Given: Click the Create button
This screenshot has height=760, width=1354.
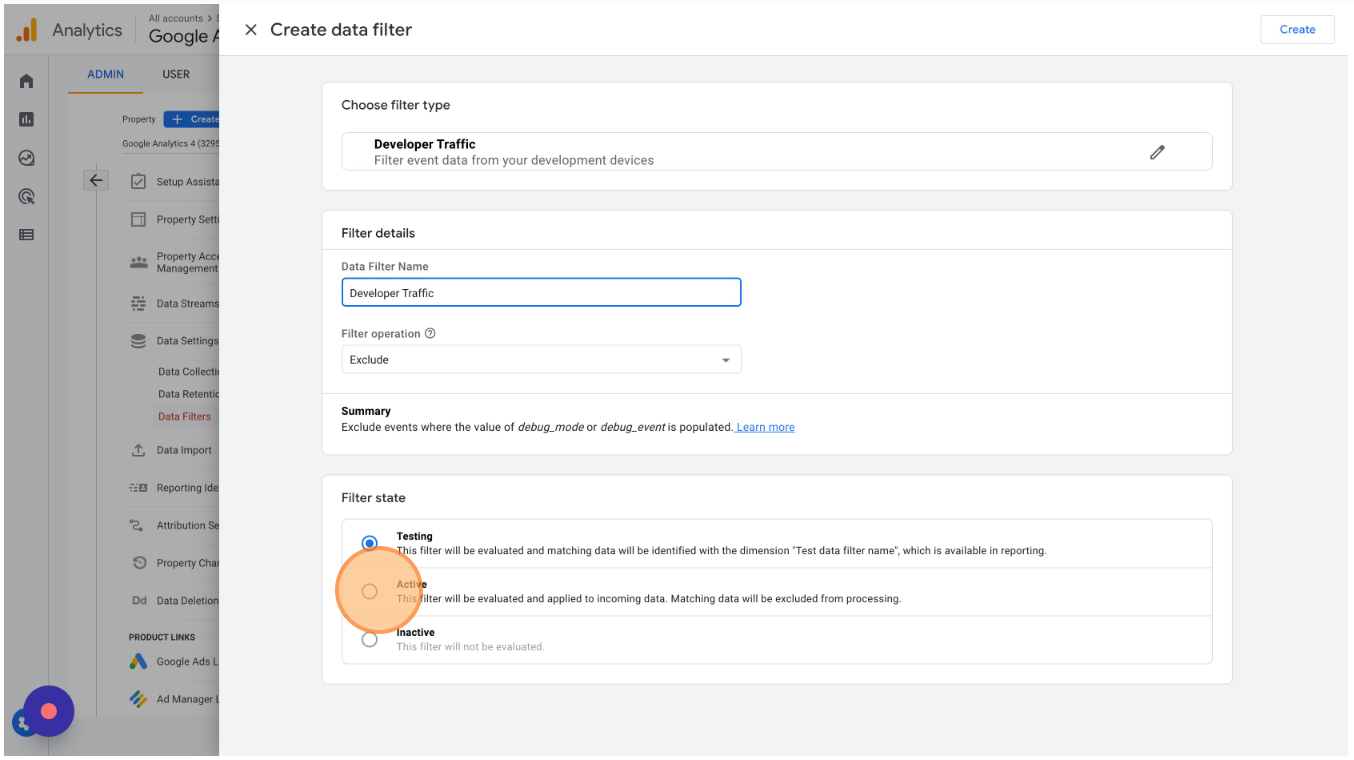Looking at the screenshot, I should tap(1297, 30).
